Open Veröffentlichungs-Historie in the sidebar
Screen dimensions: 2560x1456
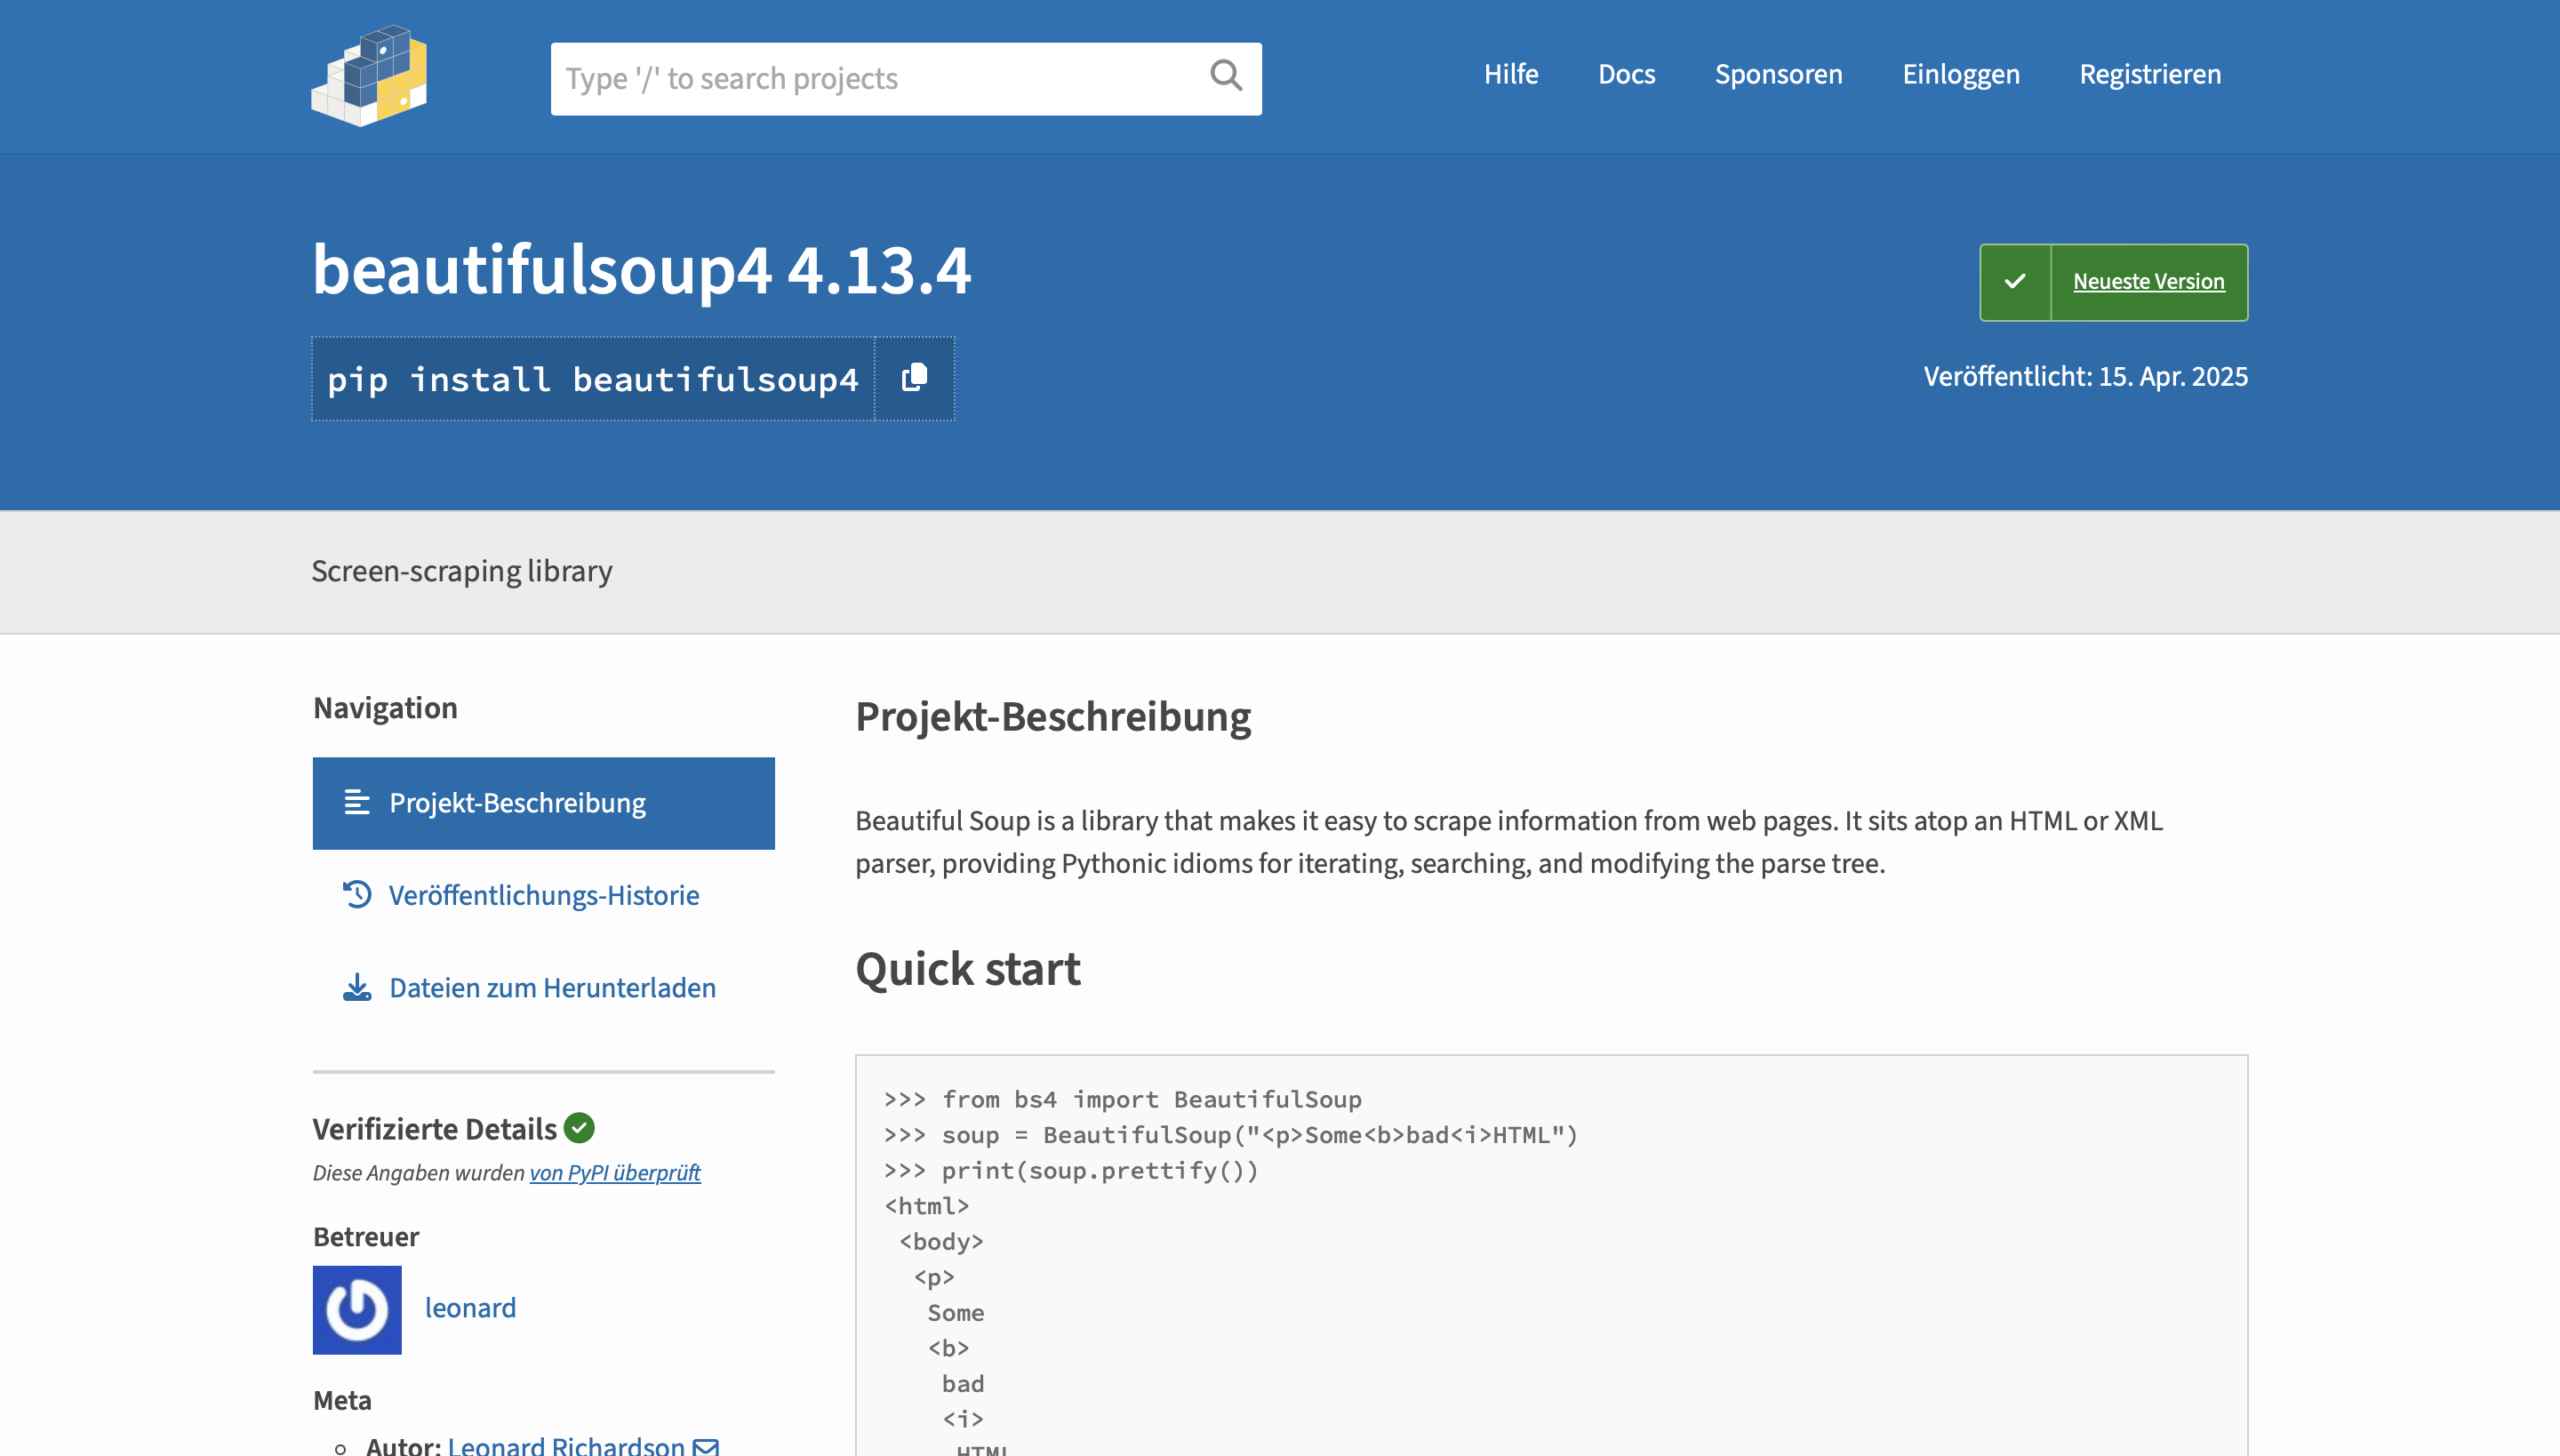coord(544,895)
